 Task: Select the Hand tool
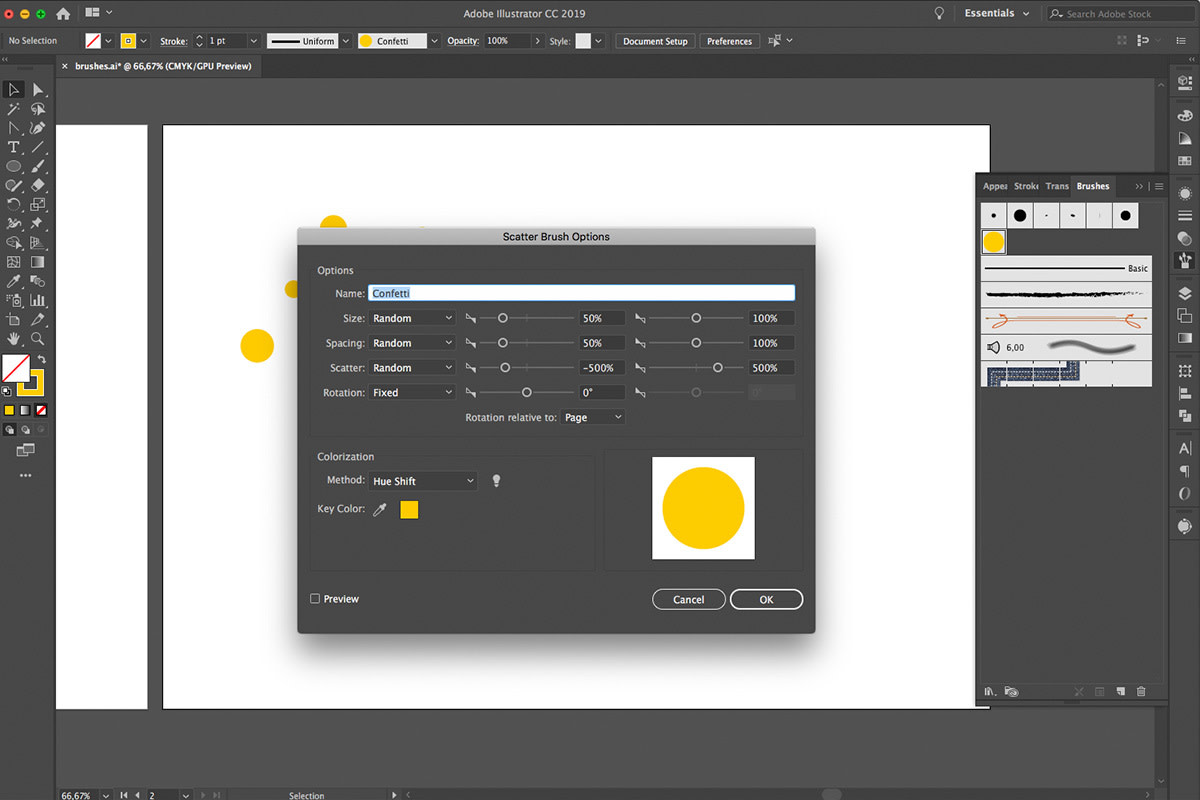tap(14, 339)
